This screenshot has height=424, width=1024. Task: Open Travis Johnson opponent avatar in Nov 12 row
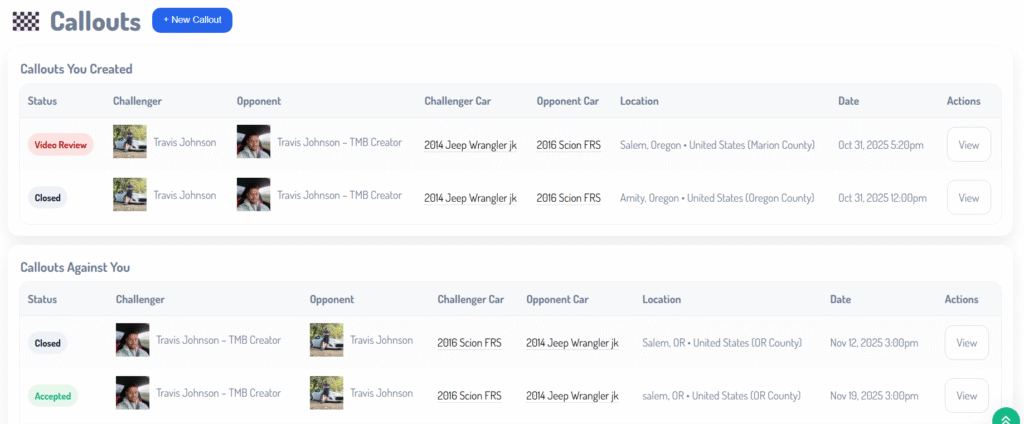(x=326, y=340)
